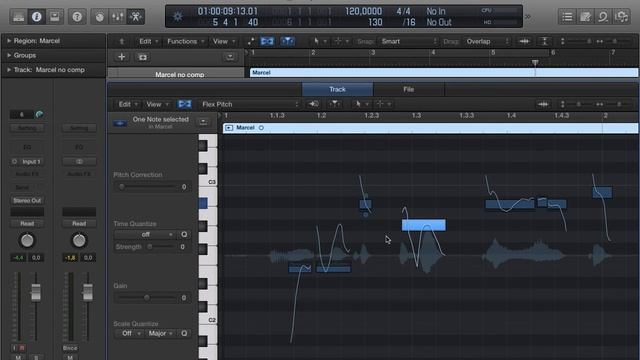Click the Scale Quantize Q button
Viewport: 640px width, 360px height.
[x=184, y=333]
